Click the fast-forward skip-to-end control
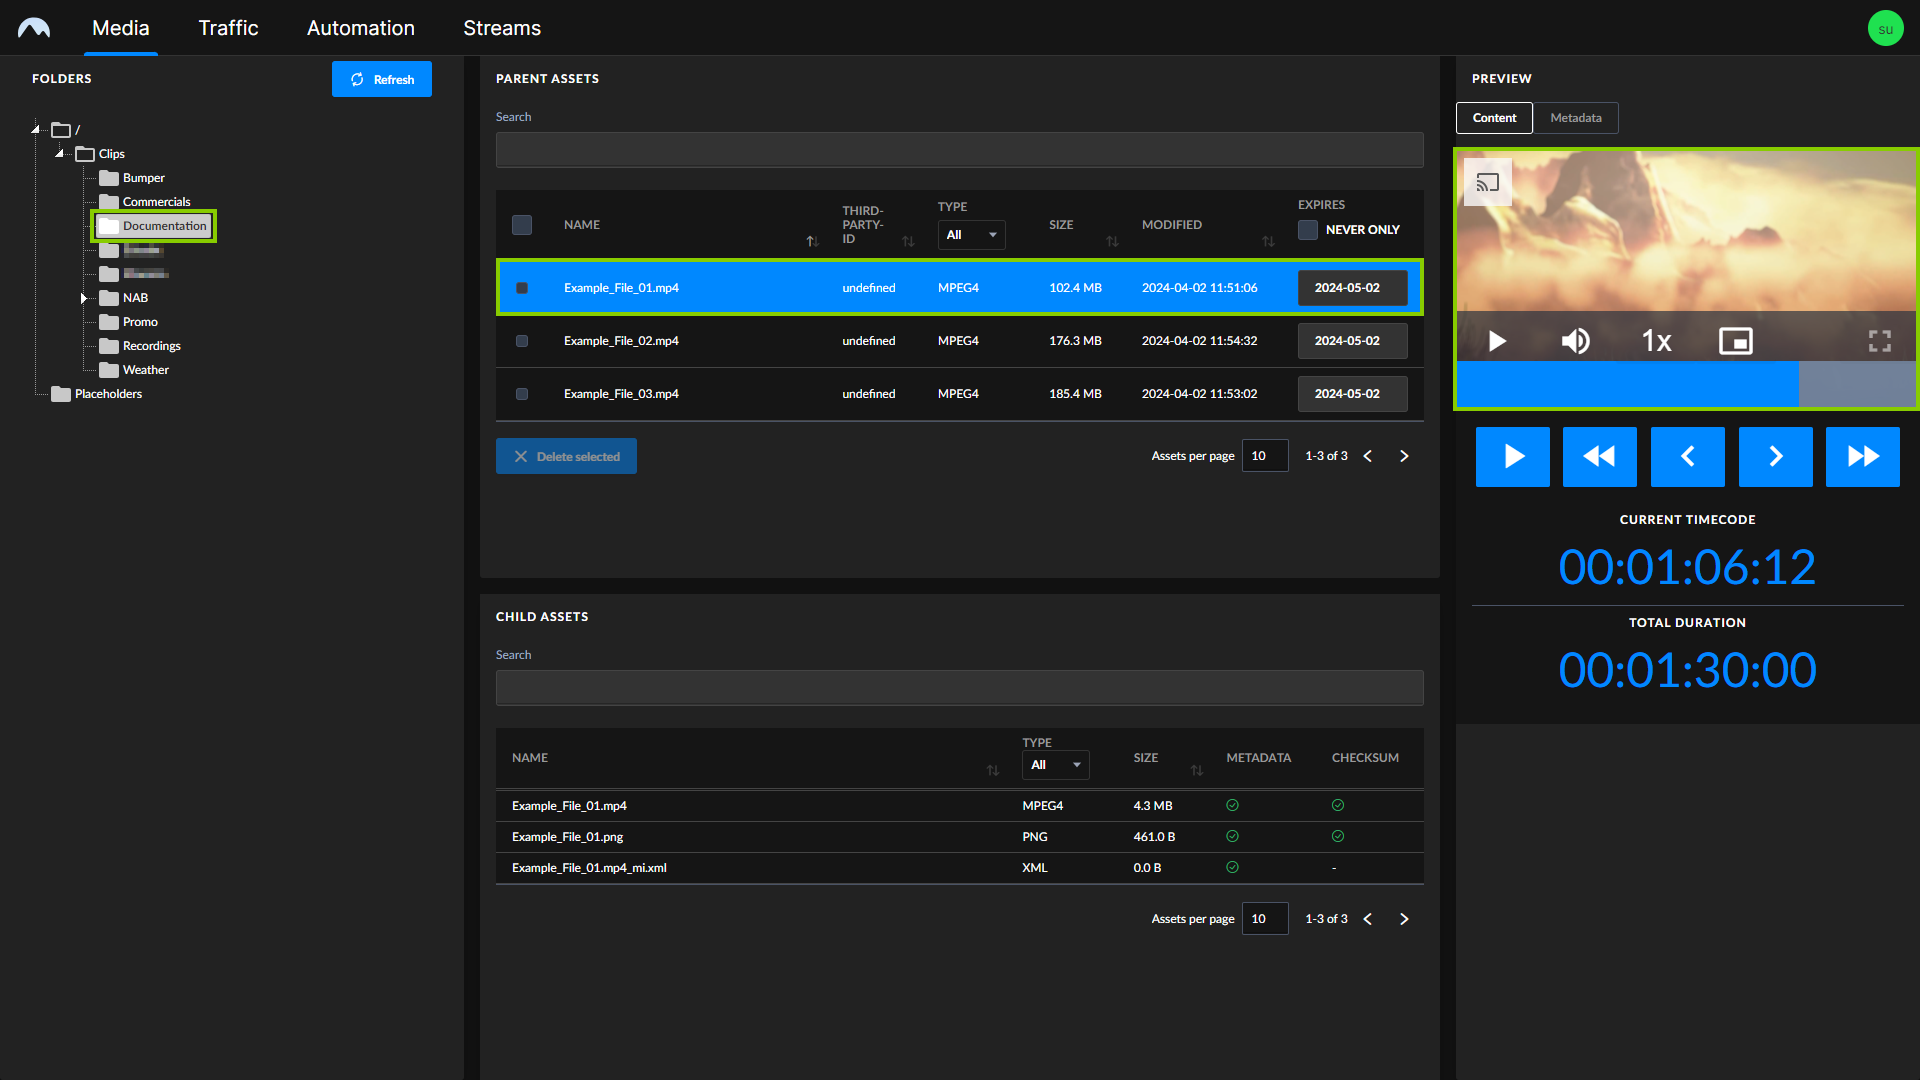Screen dimensions: 1920x1080 coord(1863,456)
